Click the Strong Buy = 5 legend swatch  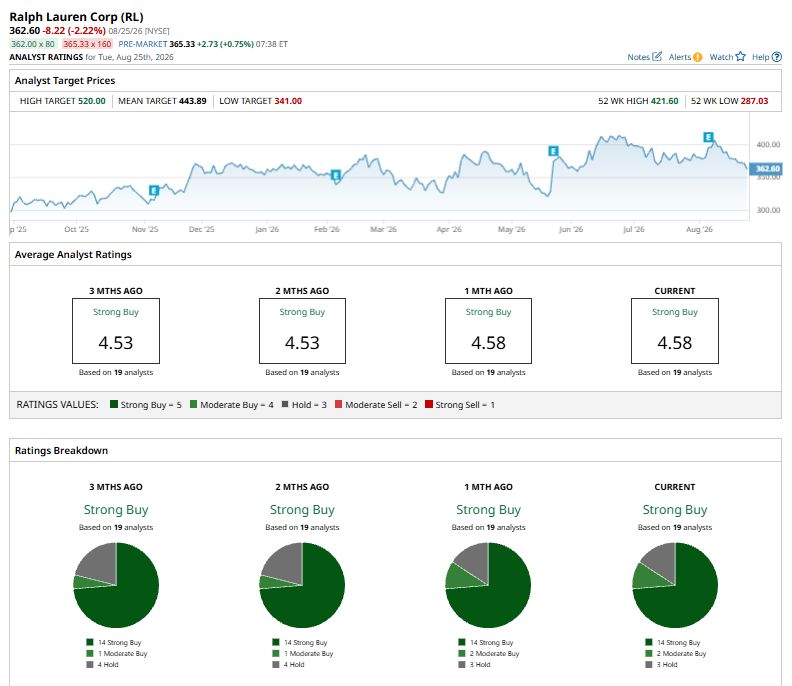[x=114, y=404]
